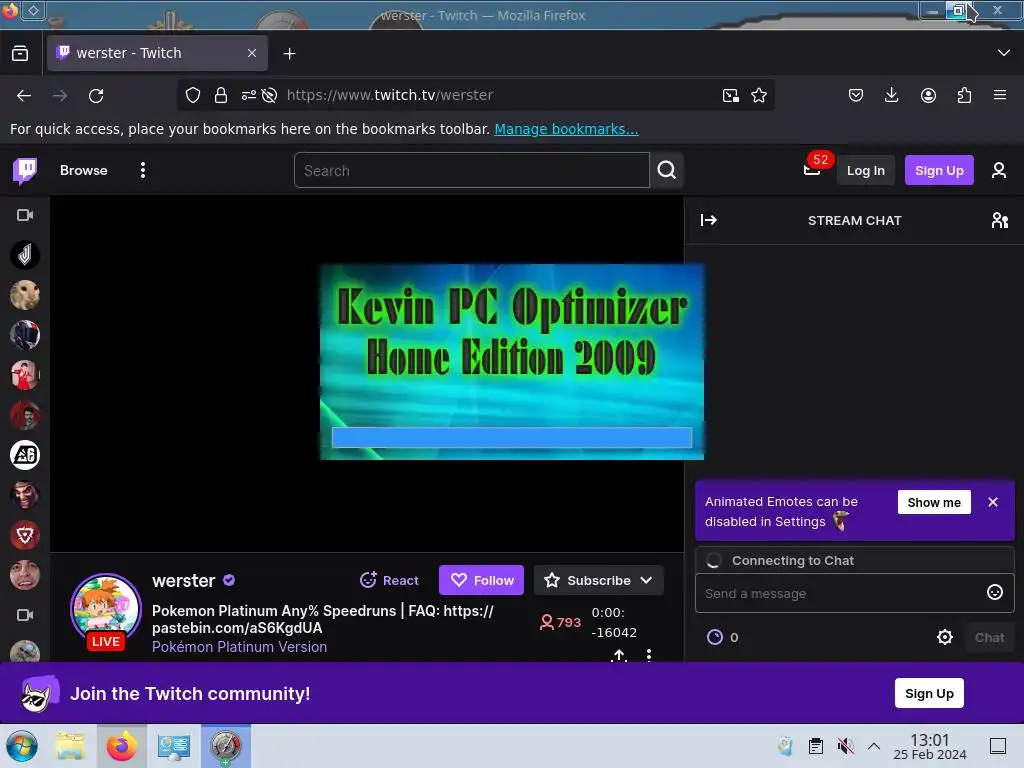Viewport: 1024px width, 768px height.
Task: Focus the Twitch search field
Action: (472, 170)
